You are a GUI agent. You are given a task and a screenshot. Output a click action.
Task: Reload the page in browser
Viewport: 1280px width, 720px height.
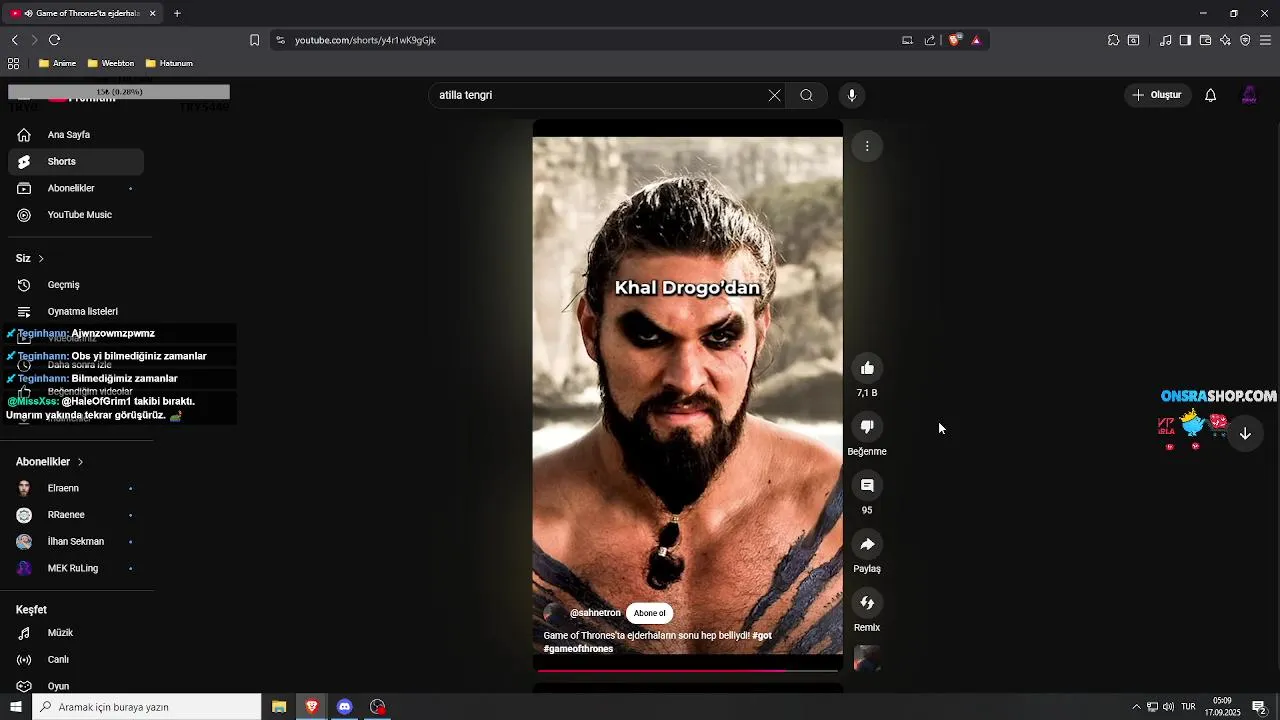[54, 40]
